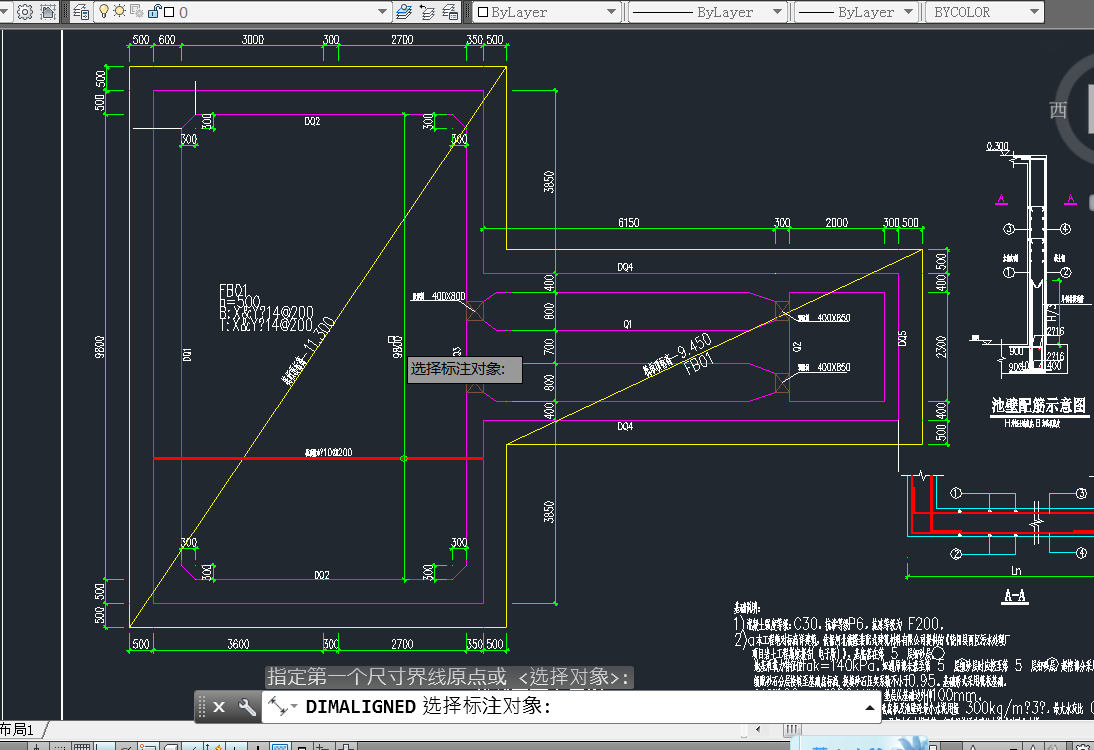Viewport: 1094px width, 750px height.
Task: Select the A-A section title
Action: coord(1014,596)
